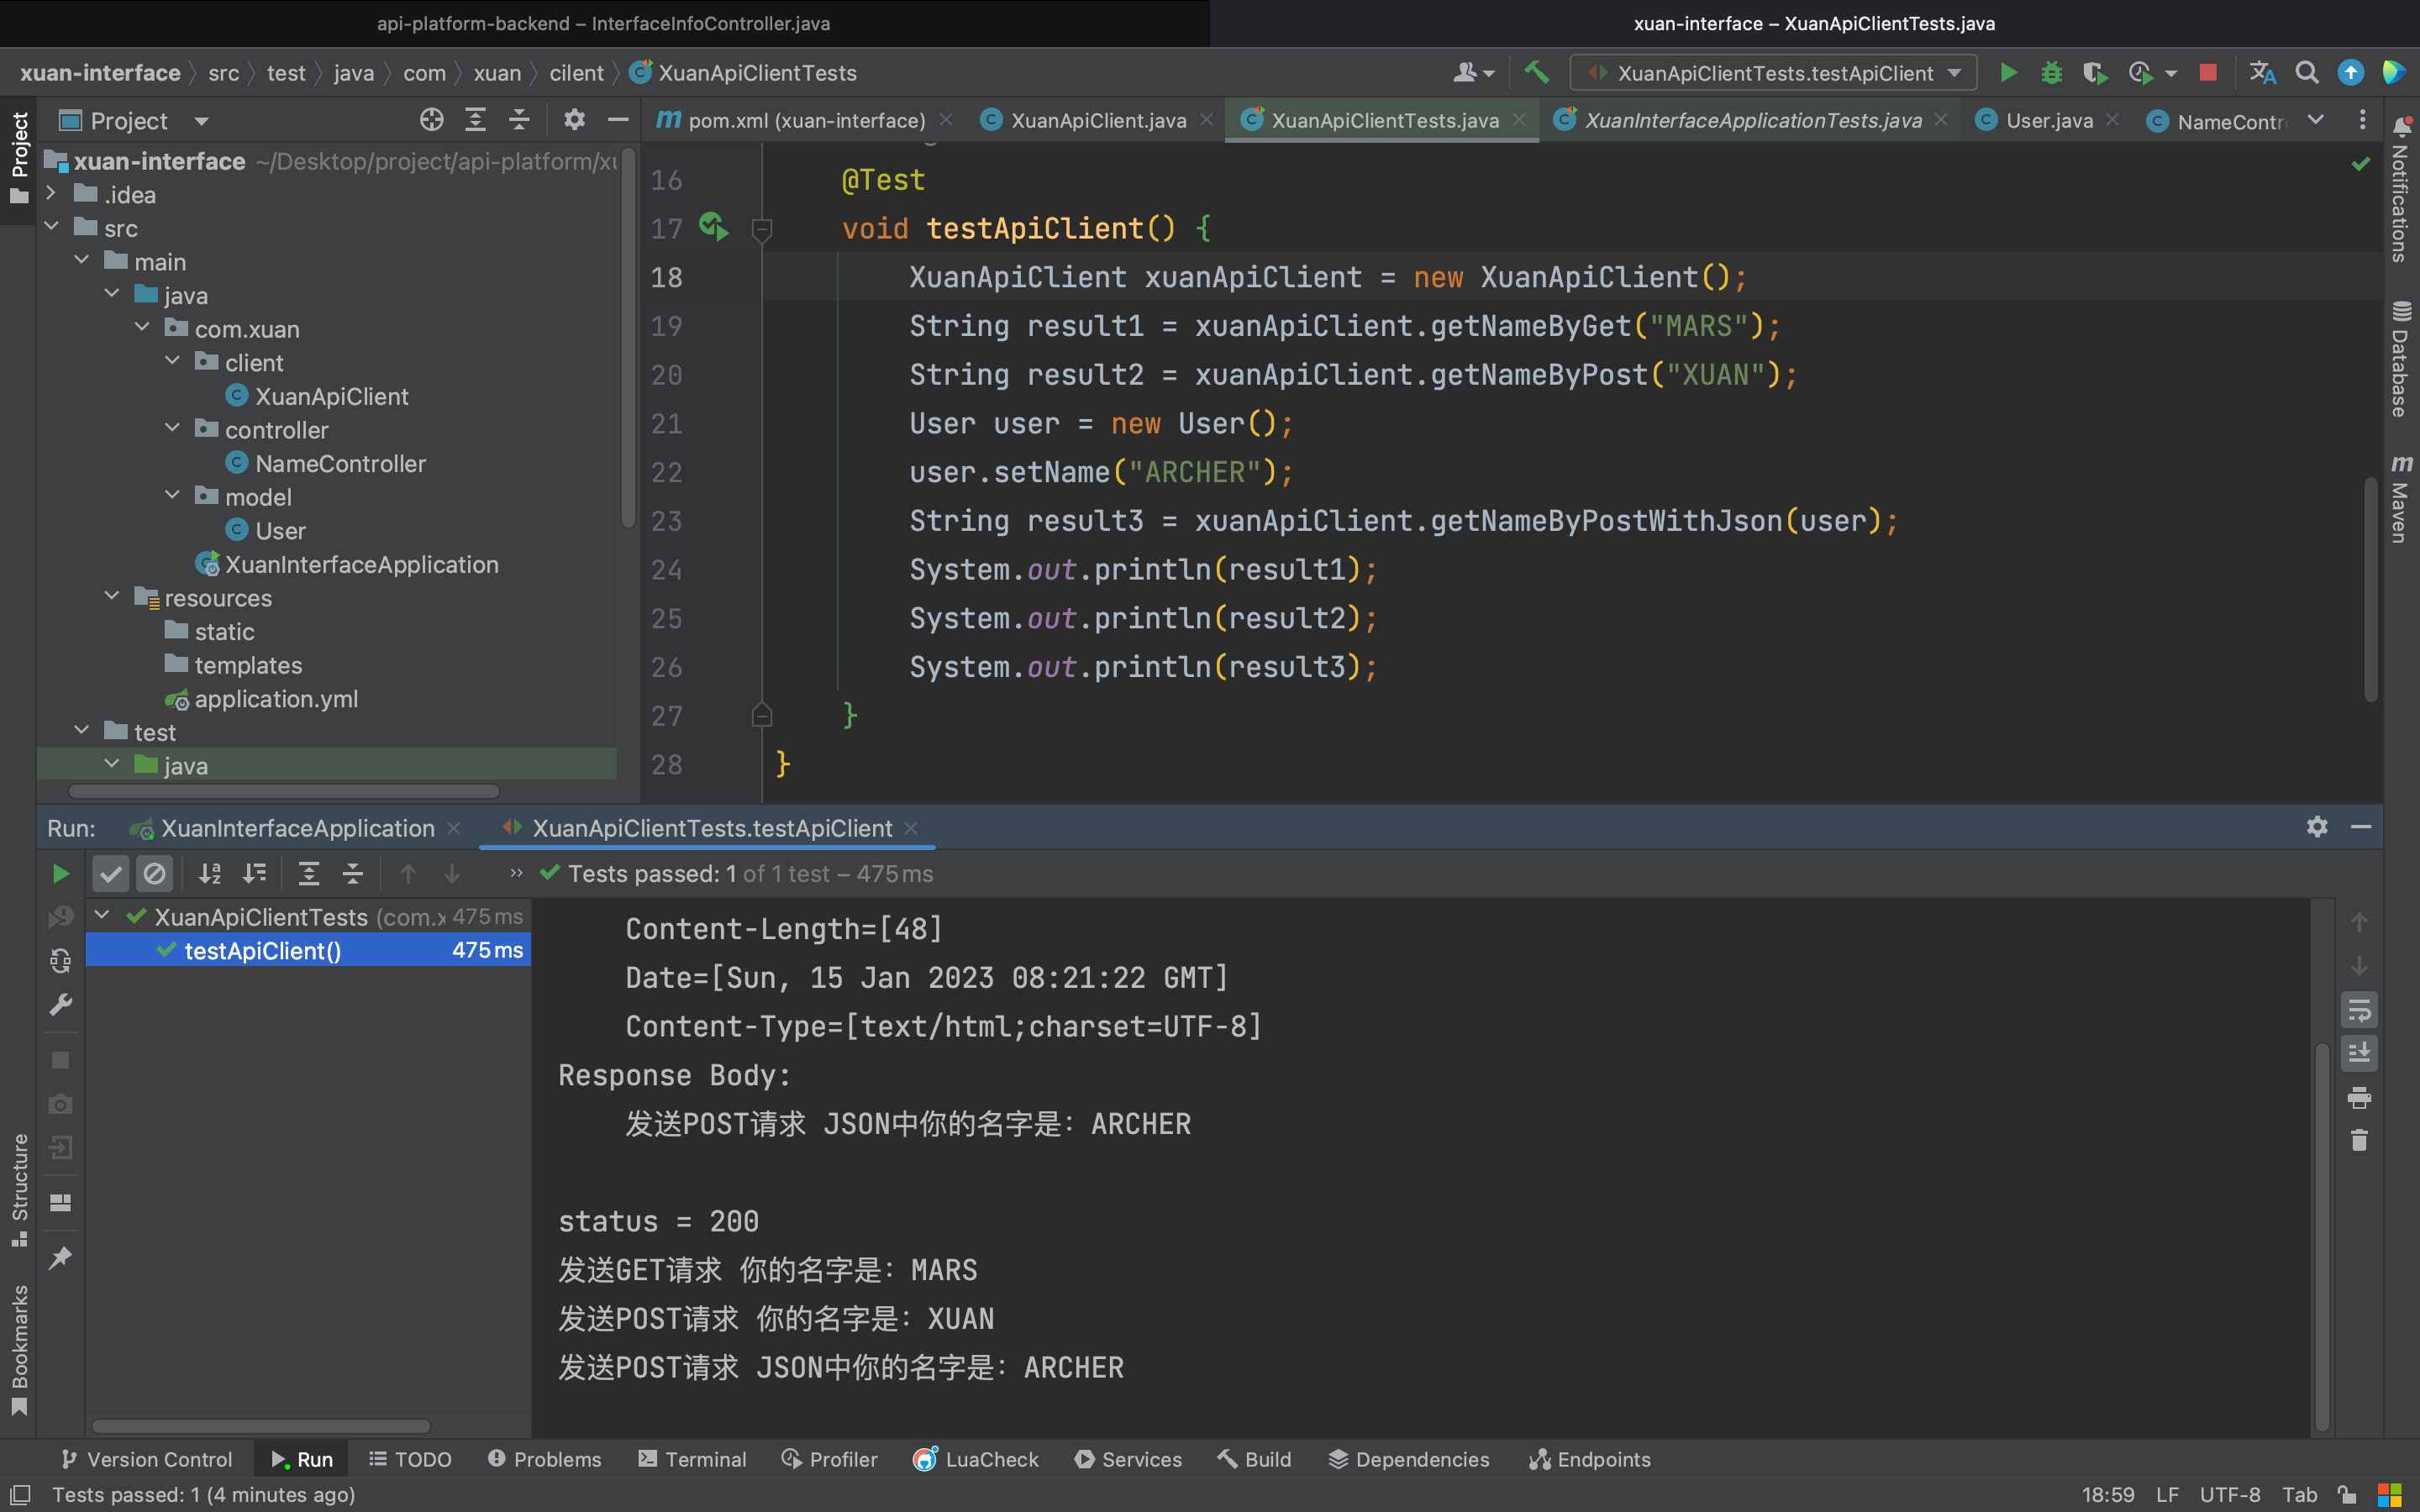
Task: Click the run gutter icon beside testApiClient
Action: [x=713, y=227]
